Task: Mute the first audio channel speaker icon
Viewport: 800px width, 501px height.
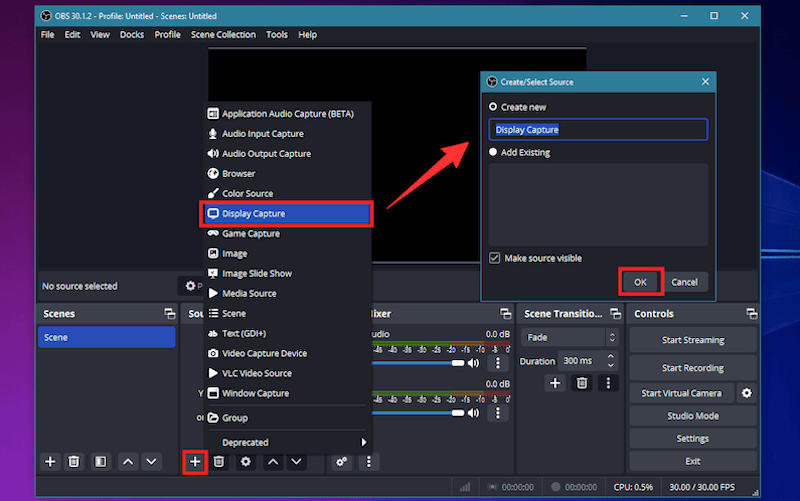Action: coord(474,363)
